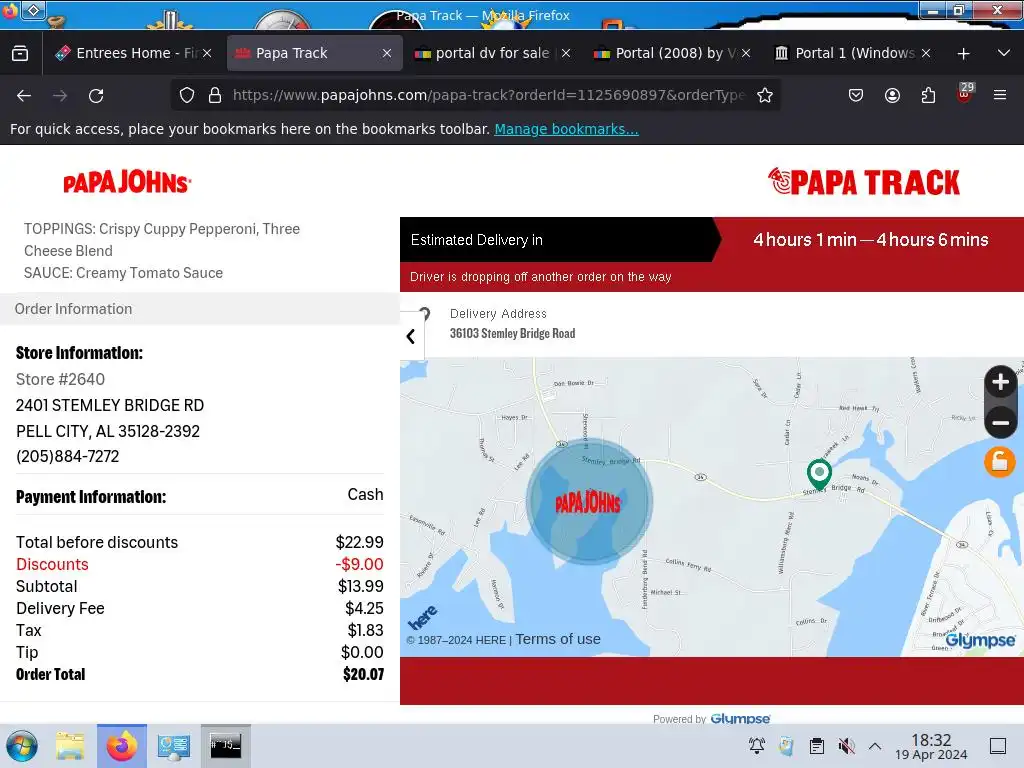Open File Explorer from the taskbar

click(x=70, y=746)
